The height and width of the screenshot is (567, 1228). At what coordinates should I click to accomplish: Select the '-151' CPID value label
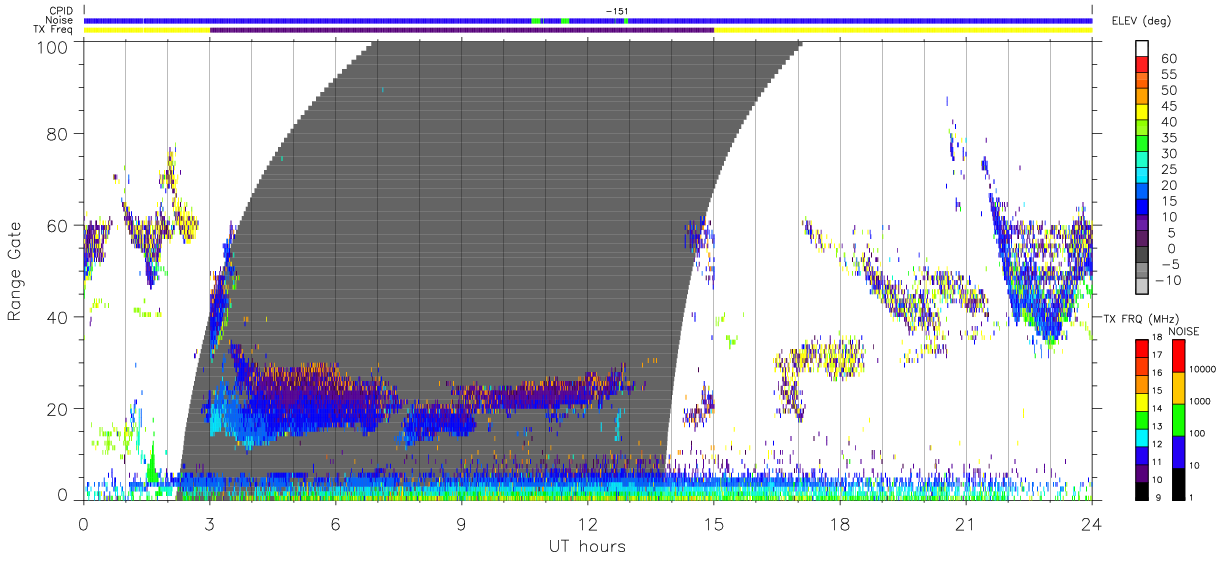[x=617, y=10]
